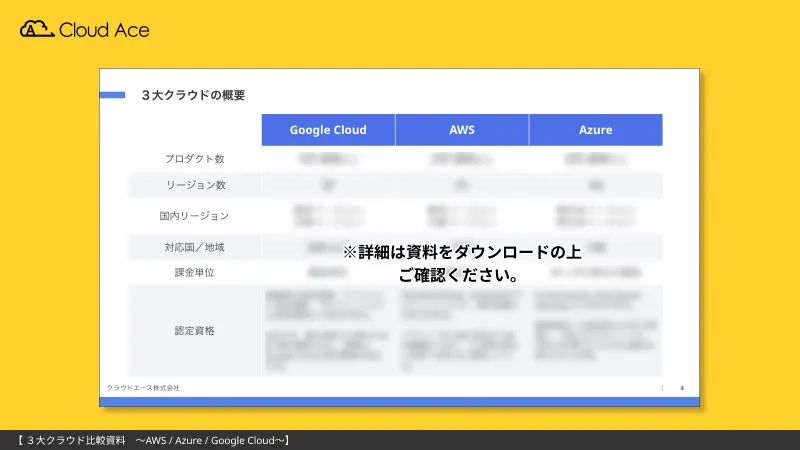Click the 課金単位 row label
Image resolution: width=800 pixels, height=450 pixels.
(x=194, y=272)
